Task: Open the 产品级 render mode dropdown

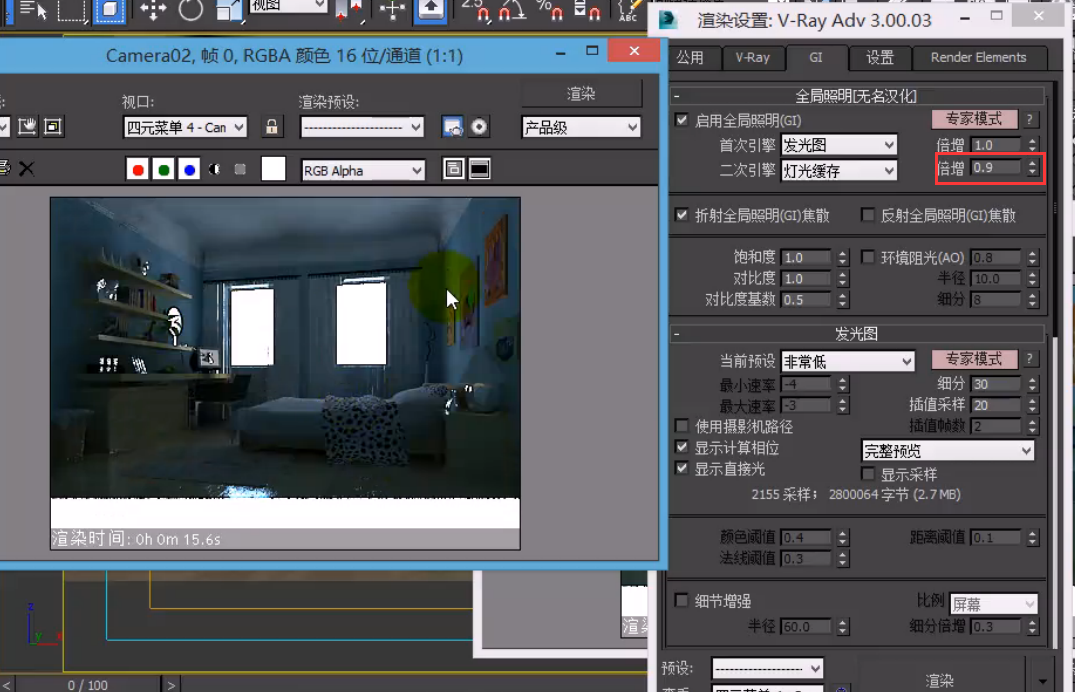Action: 581,127
